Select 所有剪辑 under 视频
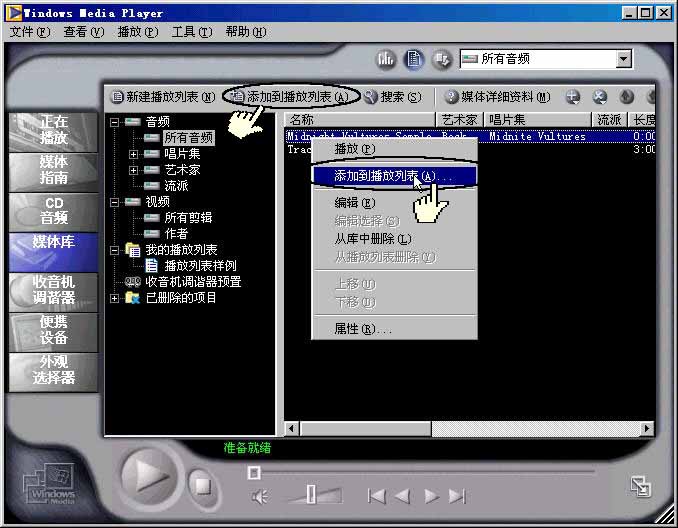The image size is (678, 528). 188,218
